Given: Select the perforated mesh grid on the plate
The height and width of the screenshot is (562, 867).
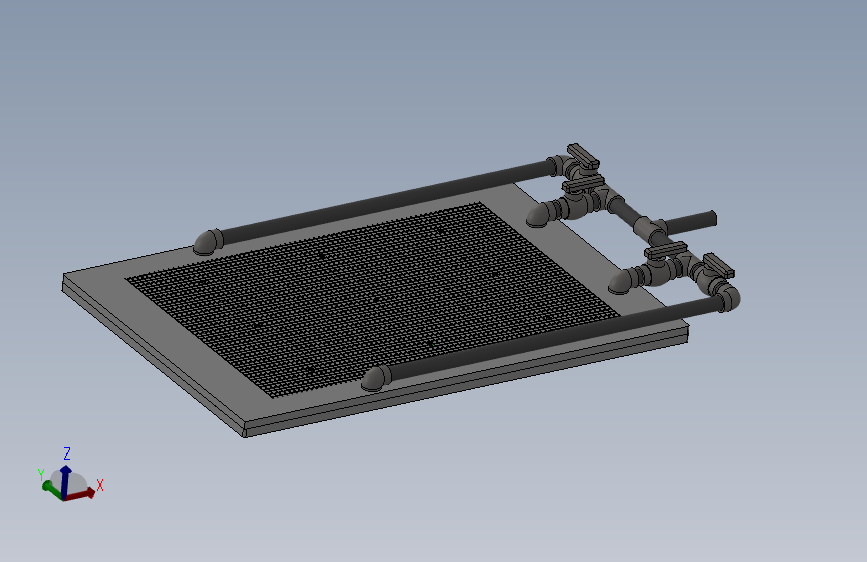Looking at the screenshot, I should tap(374, 299).
